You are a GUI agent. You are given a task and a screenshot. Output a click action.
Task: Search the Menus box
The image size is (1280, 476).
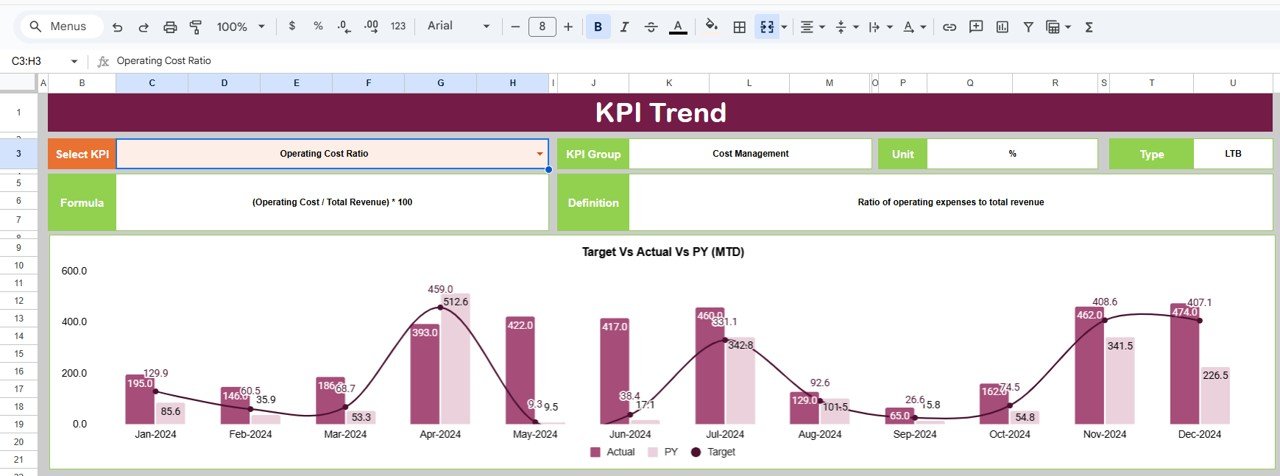tap(58, 27)
